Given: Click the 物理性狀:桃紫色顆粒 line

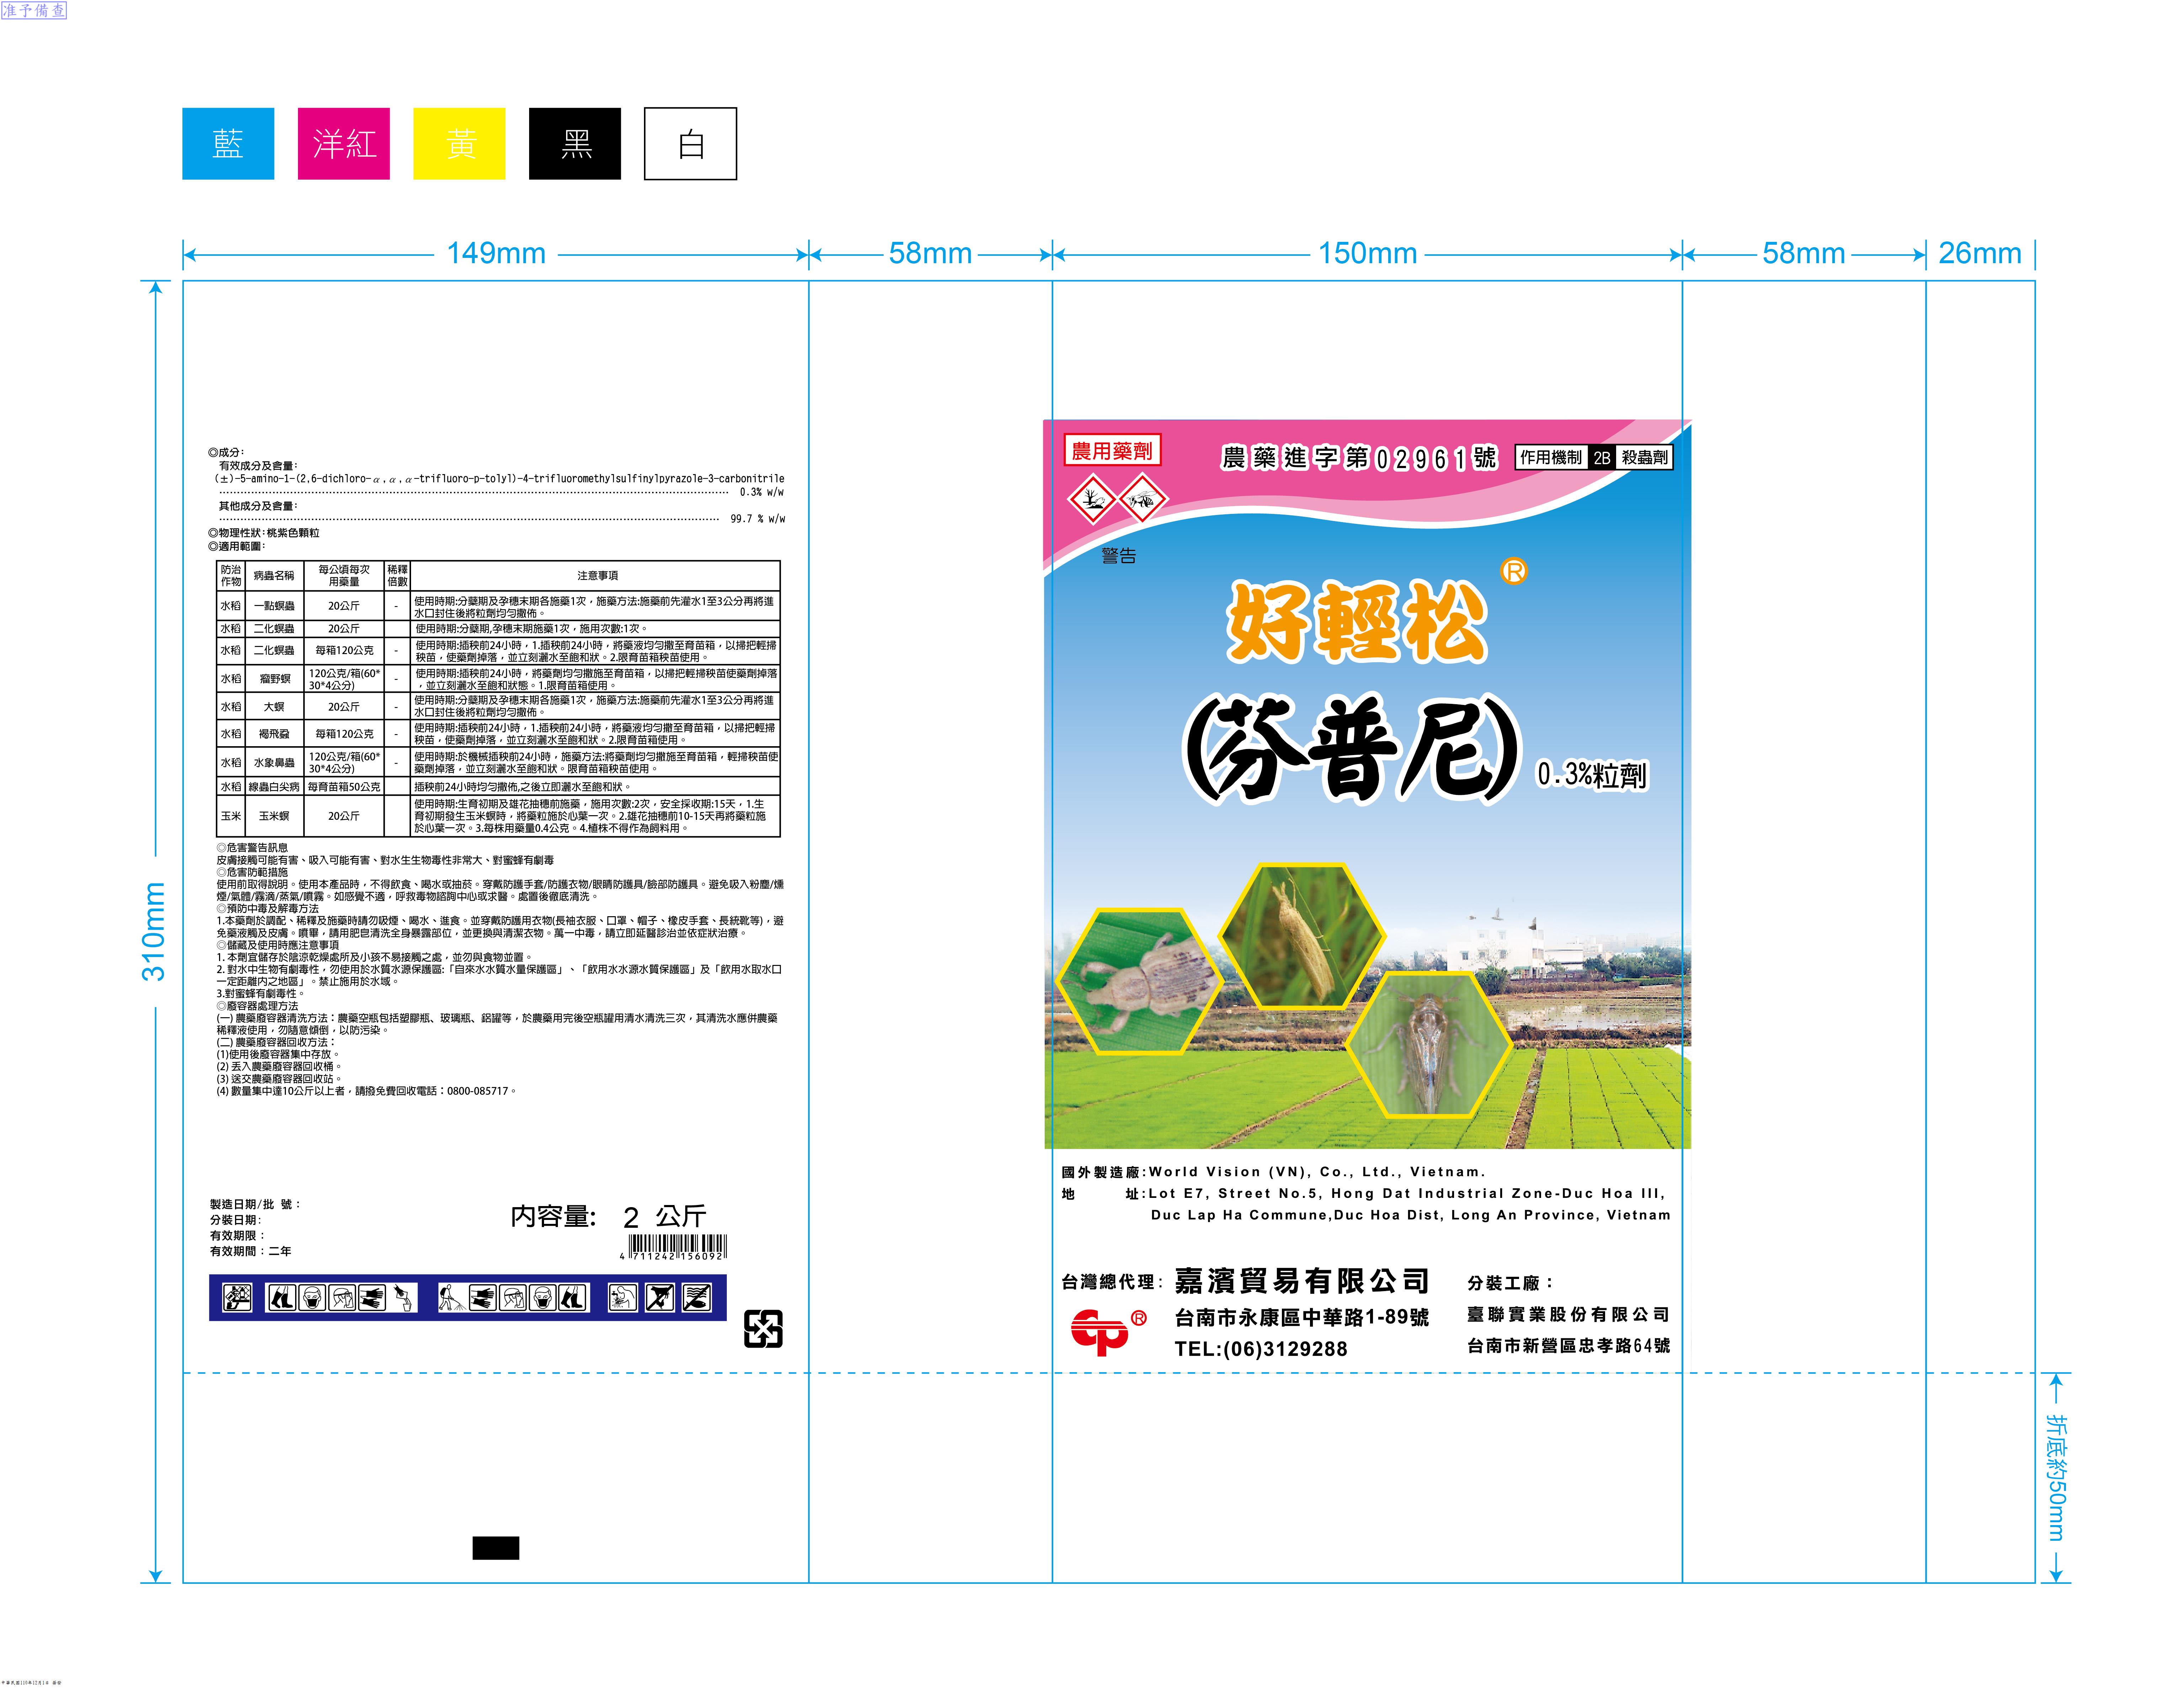Looking at the screenshot, I should click(264, 533).
